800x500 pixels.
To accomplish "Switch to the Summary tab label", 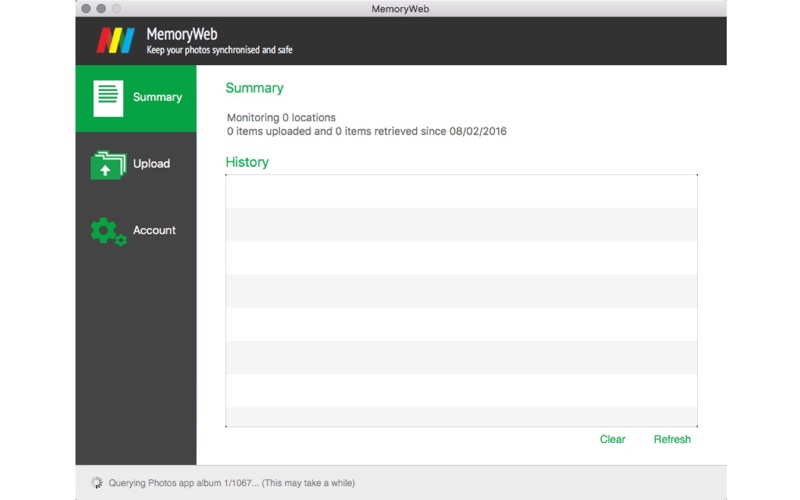I will tap(157, 98).
